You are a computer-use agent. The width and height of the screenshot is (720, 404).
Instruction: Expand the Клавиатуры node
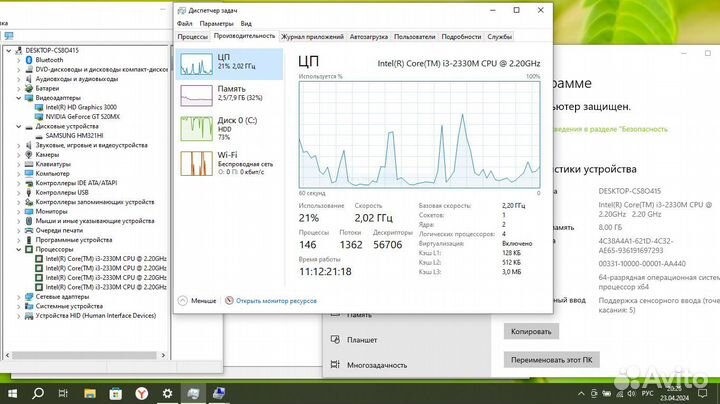click(19, 164)
